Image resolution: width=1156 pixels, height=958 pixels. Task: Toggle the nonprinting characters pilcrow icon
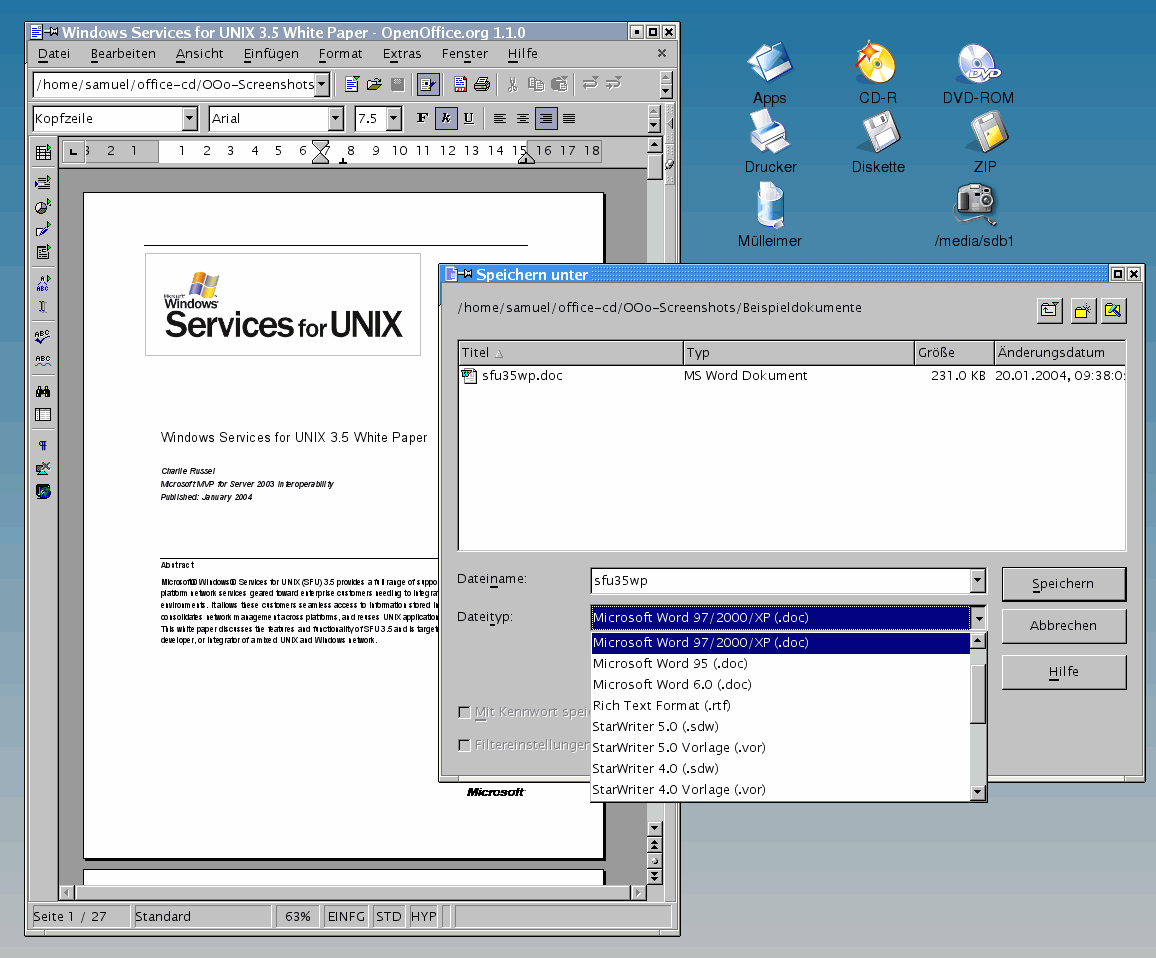click(43, 445)
